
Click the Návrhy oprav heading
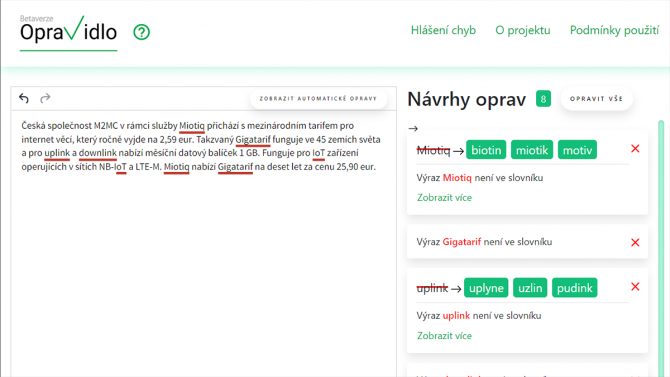(x=467, y=99)
